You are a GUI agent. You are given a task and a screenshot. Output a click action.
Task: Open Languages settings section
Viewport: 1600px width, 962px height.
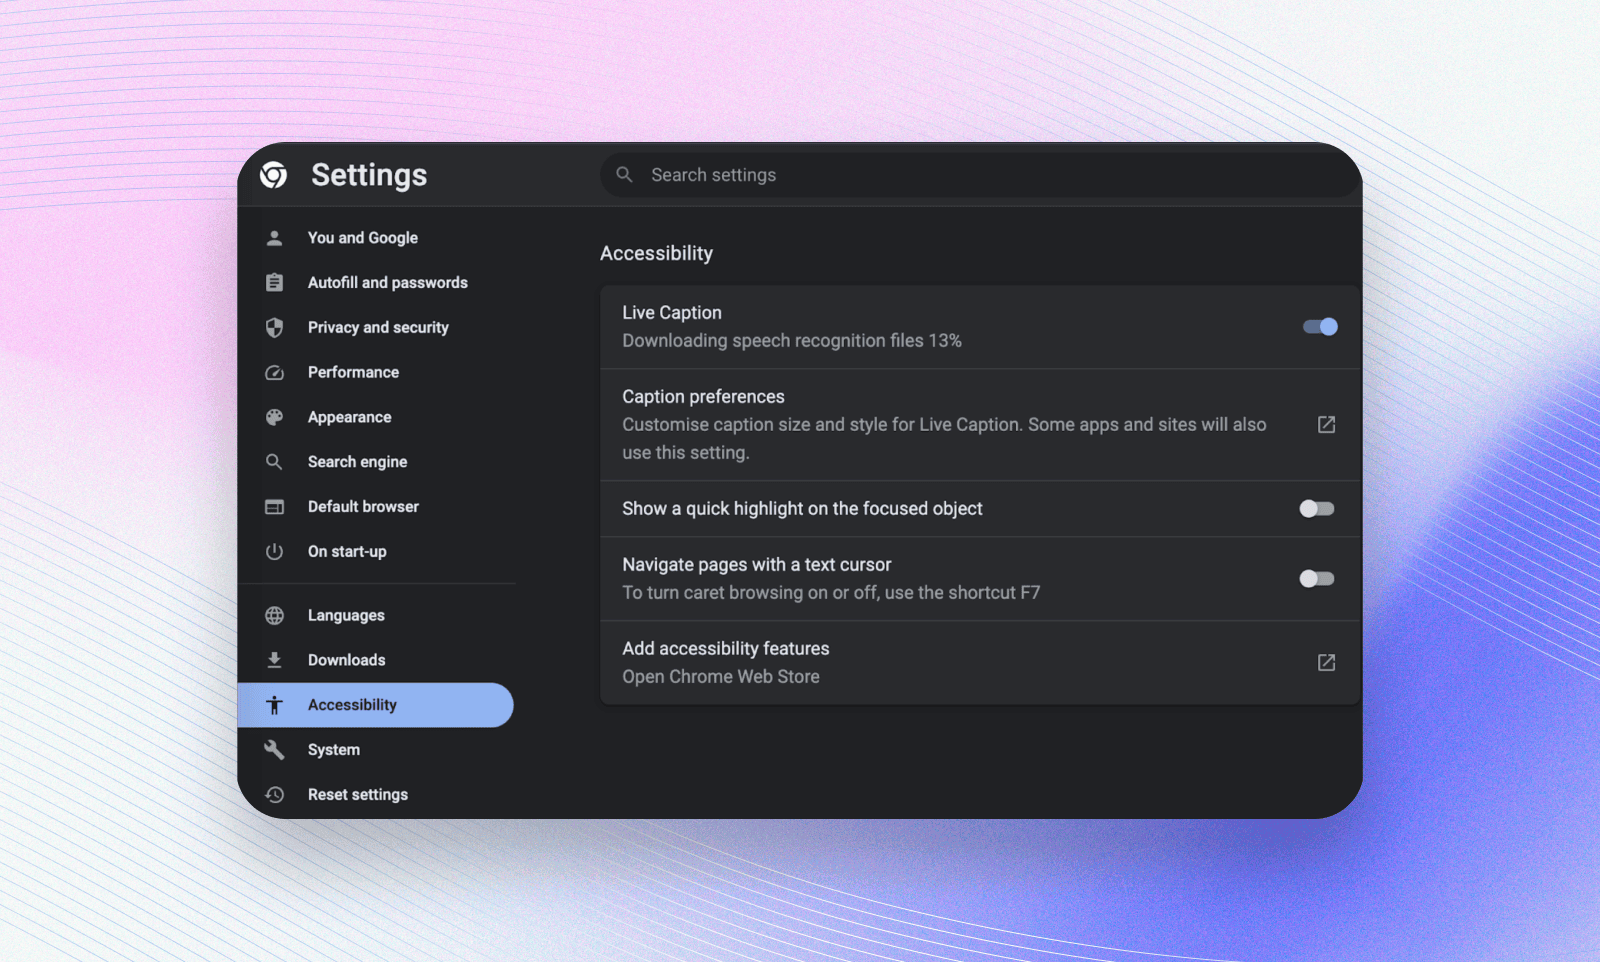376,616
